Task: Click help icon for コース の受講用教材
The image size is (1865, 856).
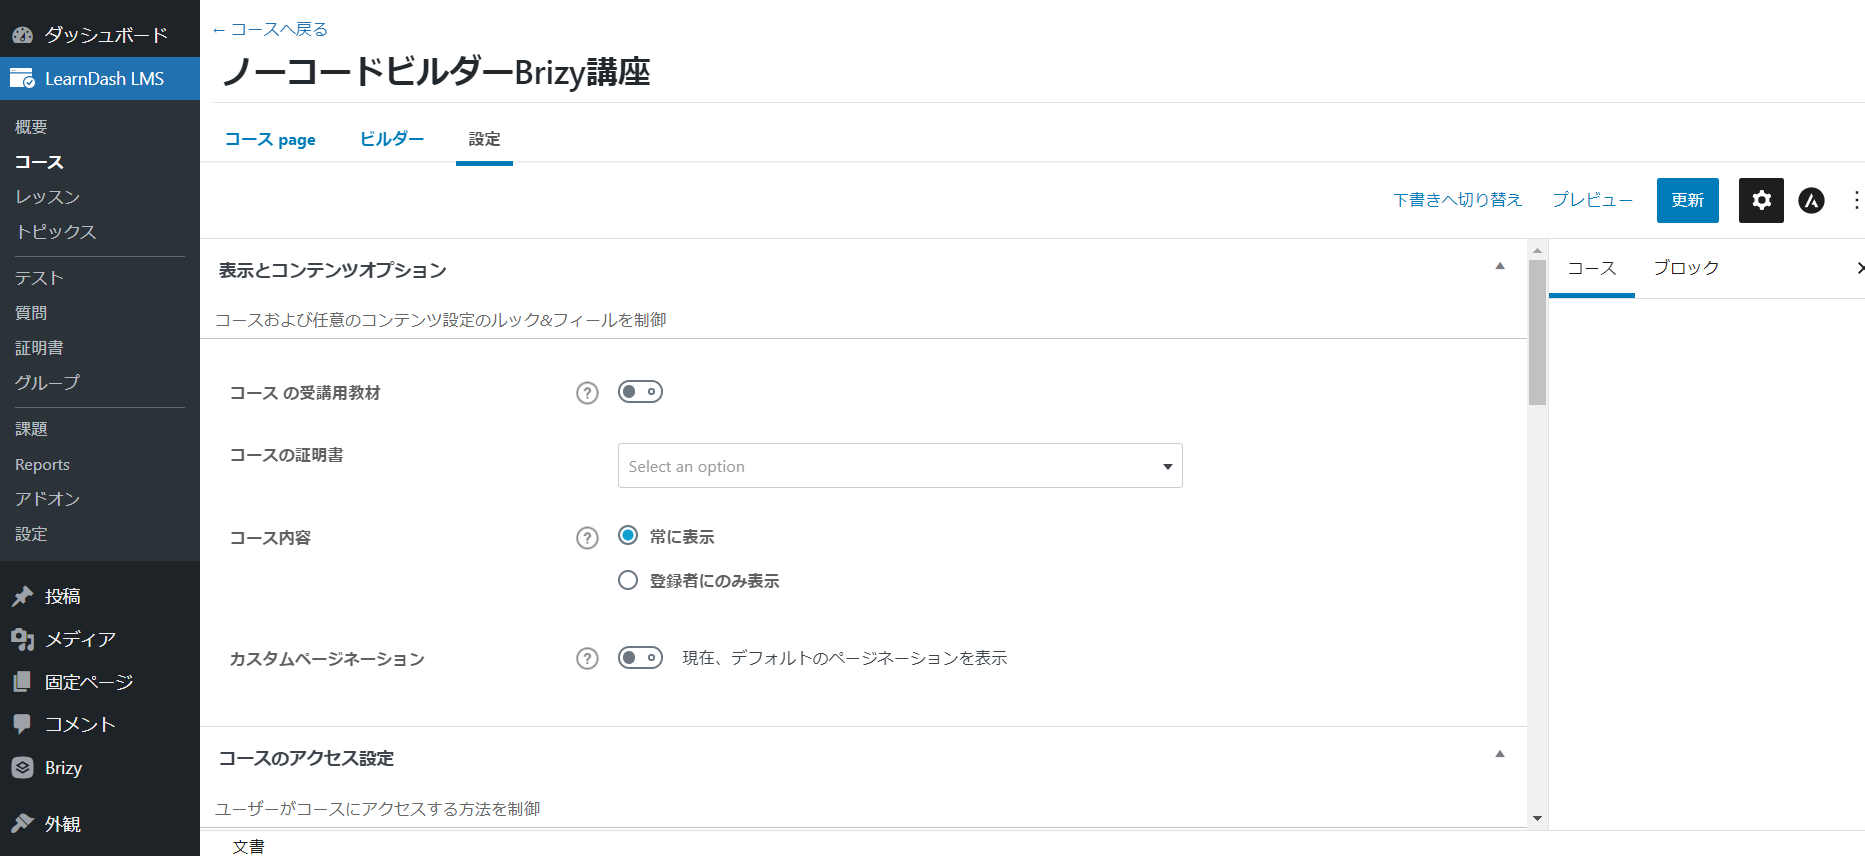Action: coord(587,393)
